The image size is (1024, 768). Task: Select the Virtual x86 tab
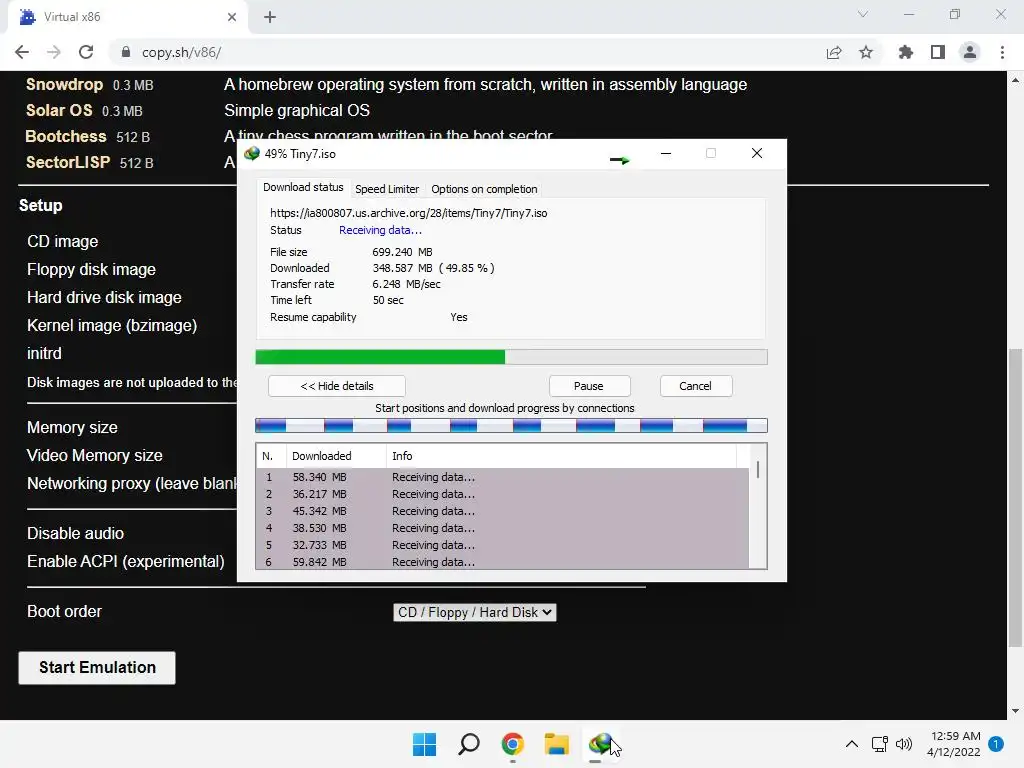point(127,17)
